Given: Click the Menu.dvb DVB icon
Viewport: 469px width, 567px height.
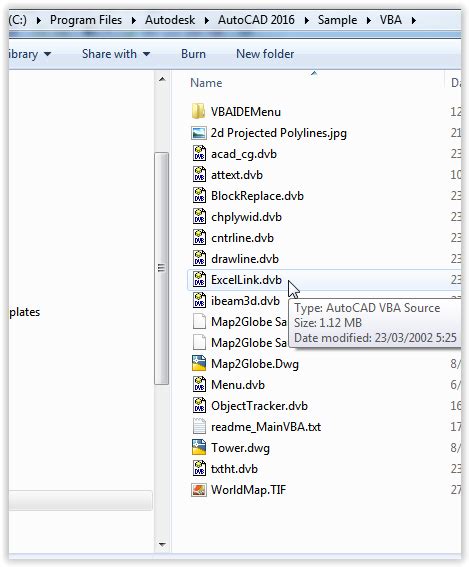Looking at the screenshot, I should [x=199, y=384].
